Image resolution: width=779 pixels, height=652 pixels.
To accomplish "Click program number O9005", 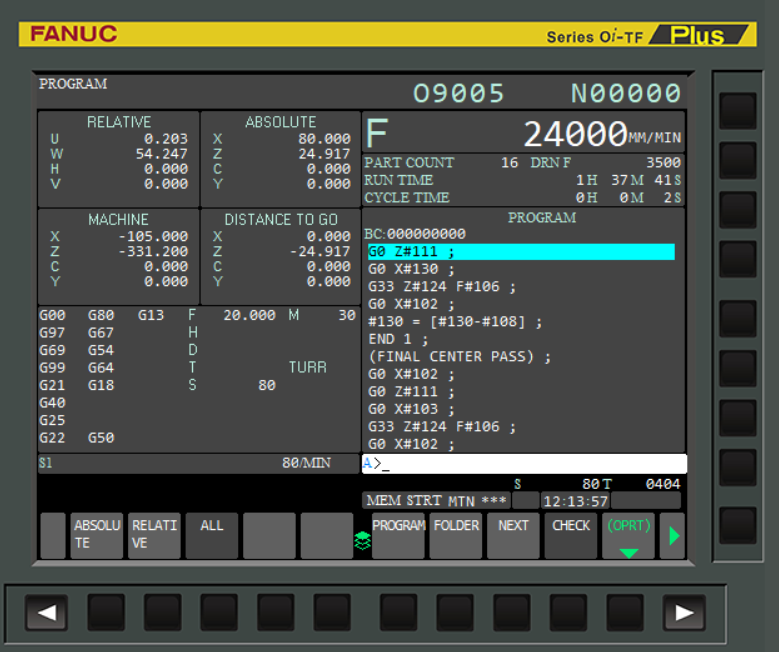I will point(459,93).
